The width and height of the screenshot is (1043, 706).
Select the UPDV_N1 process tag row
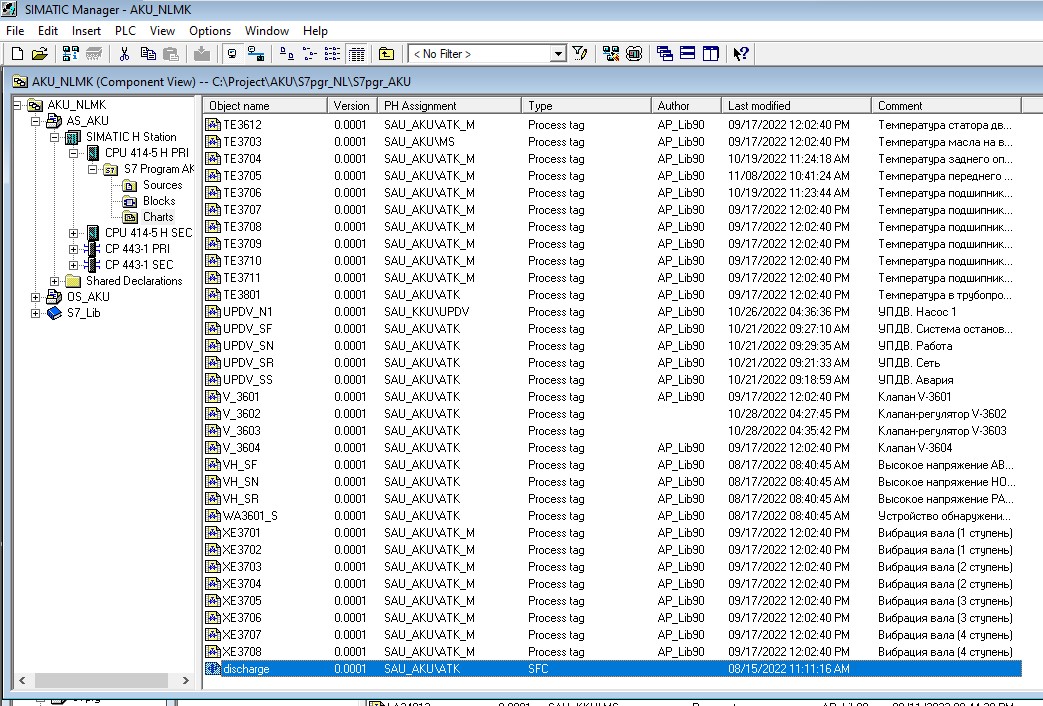(612, 311)
